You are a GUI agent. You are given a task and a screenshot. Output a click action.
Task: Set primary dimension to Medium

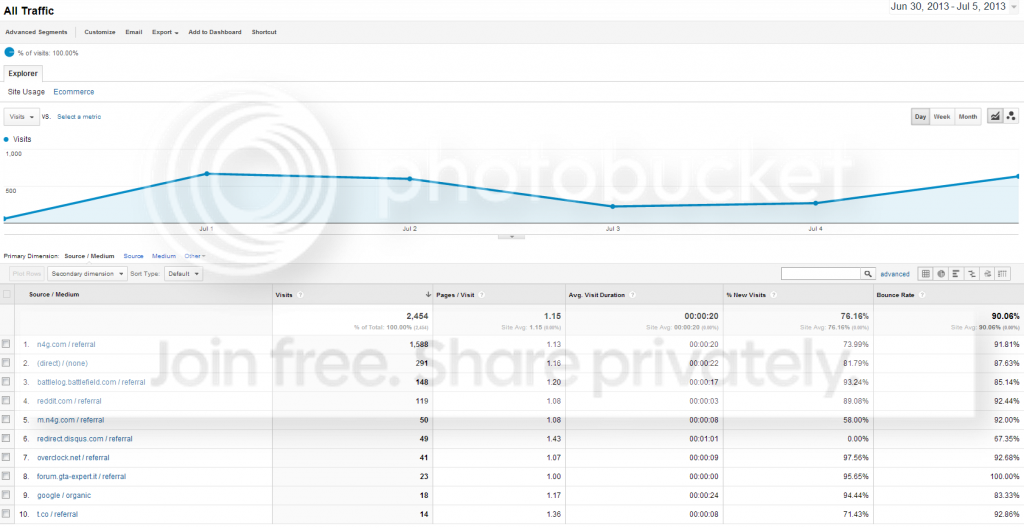tap(164, 256)
